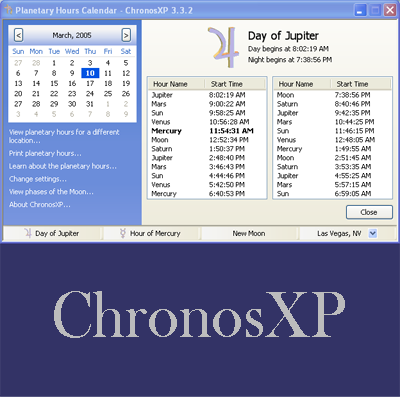Select March 31 in calendar
This screenshot has height=400, width=400.
(90, 104)
